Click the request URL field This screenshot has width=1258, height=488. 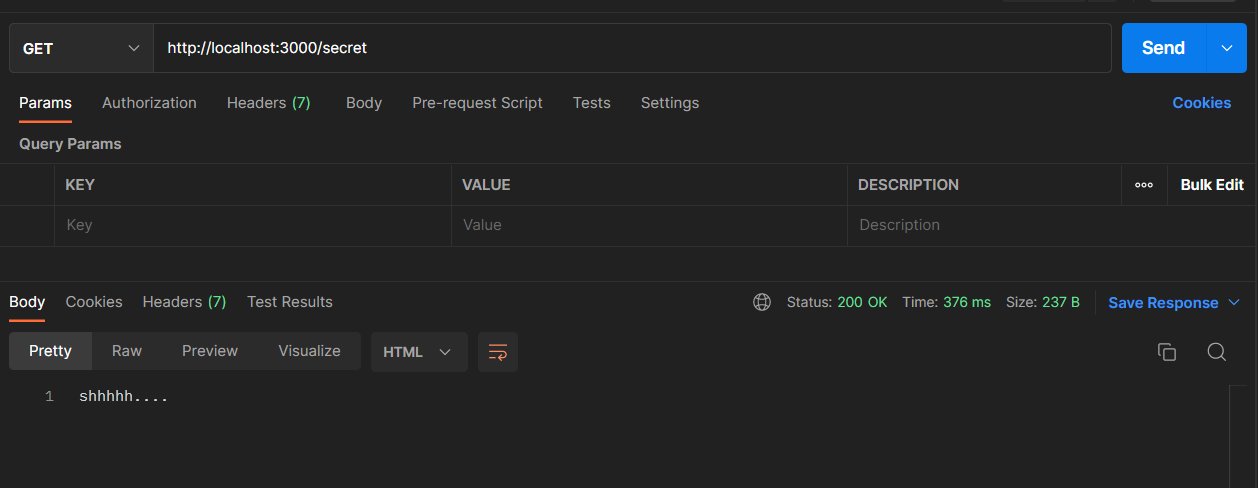pos(630,48)
